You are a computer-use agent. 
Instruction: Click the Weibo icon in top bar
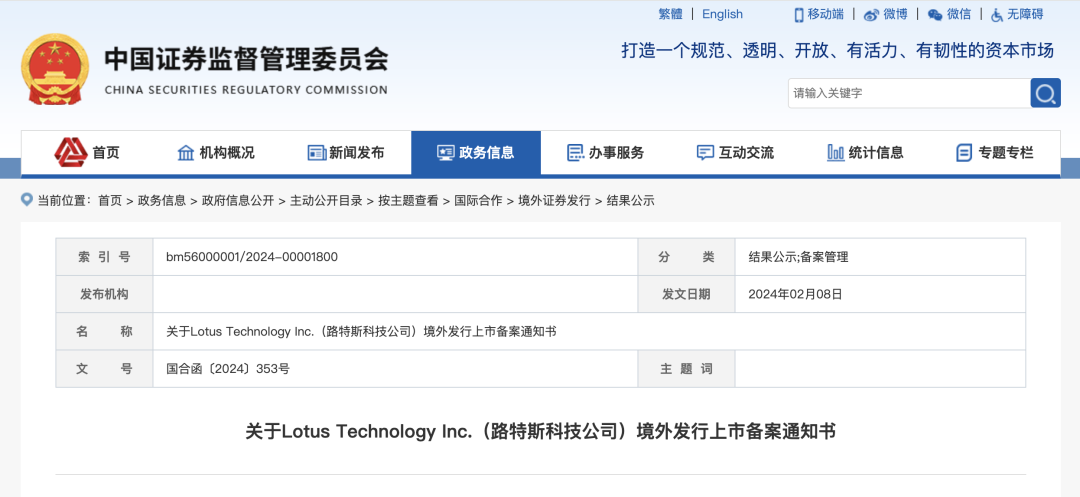[x=871, y=14]
